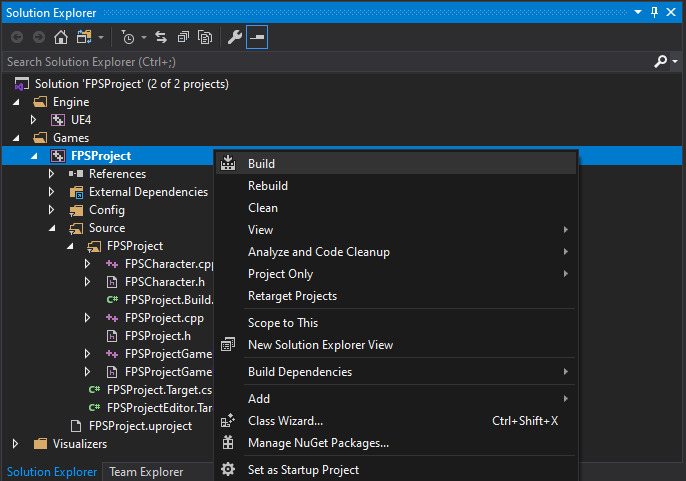Expand the UE4 project node

pyautogui.click(x=33, y=120)
